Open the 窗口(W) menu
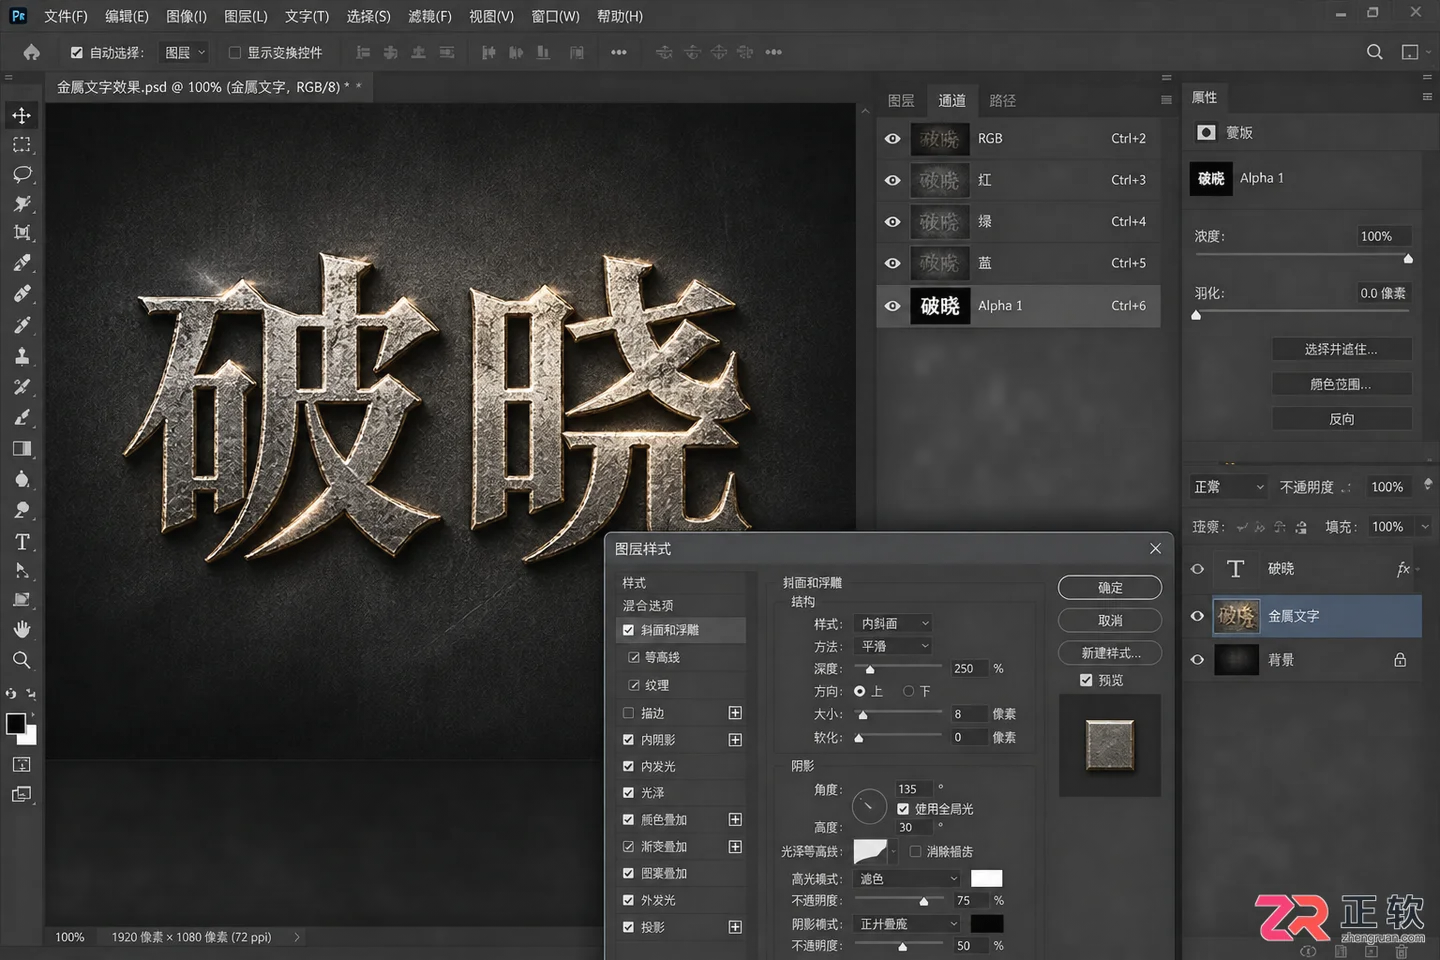The height and width of the screenshot is (960, 1440). (555, 16)
